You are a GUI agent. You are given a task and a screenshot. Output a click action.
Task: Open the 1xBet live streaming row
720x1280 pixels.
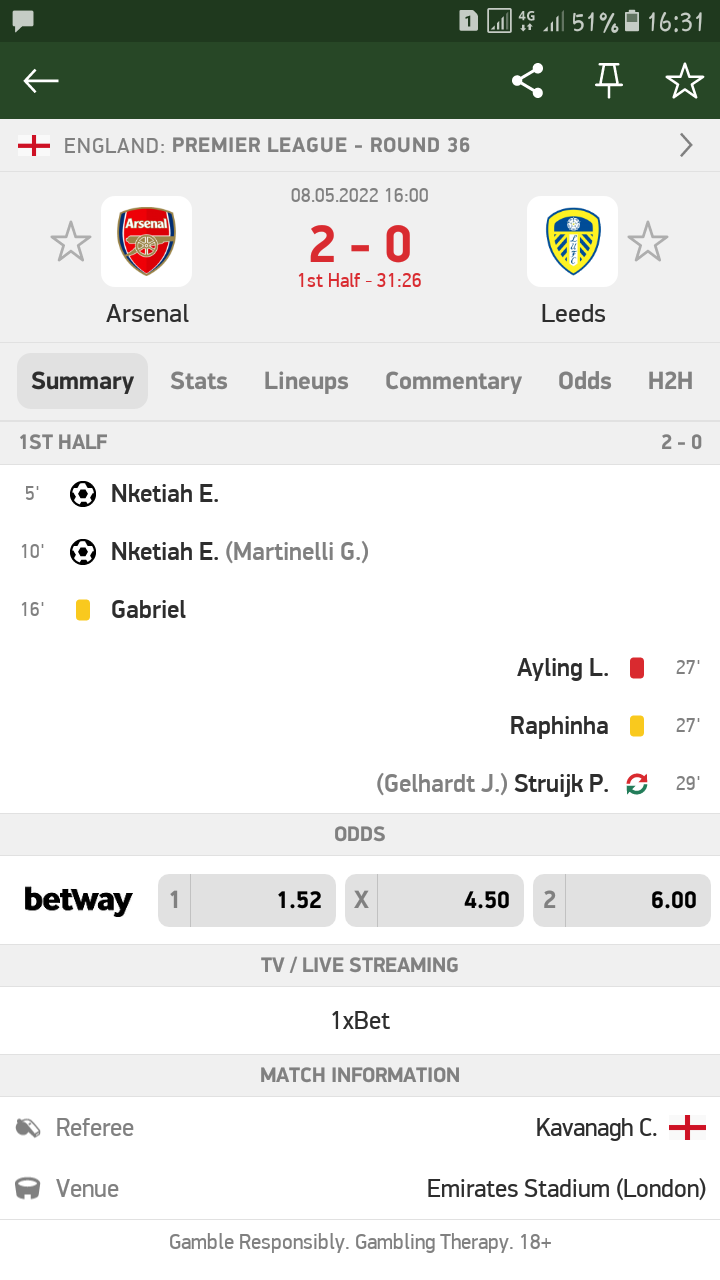360,1021
